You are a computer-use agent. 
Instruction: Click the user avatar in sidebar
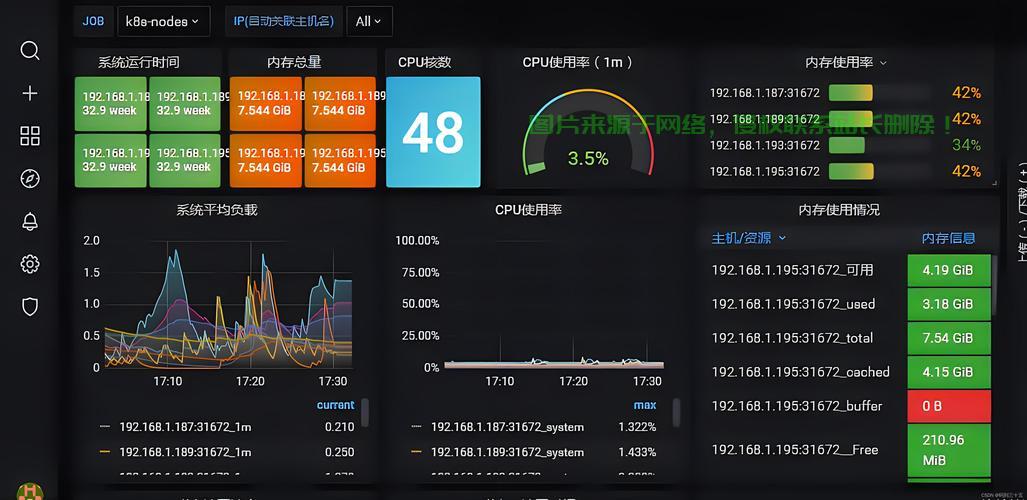click(x=29, y=491)
